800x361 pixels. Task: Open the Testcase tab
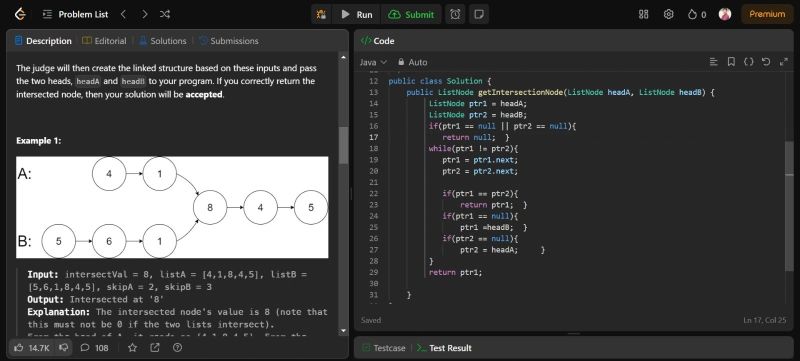tap(384, 348)
